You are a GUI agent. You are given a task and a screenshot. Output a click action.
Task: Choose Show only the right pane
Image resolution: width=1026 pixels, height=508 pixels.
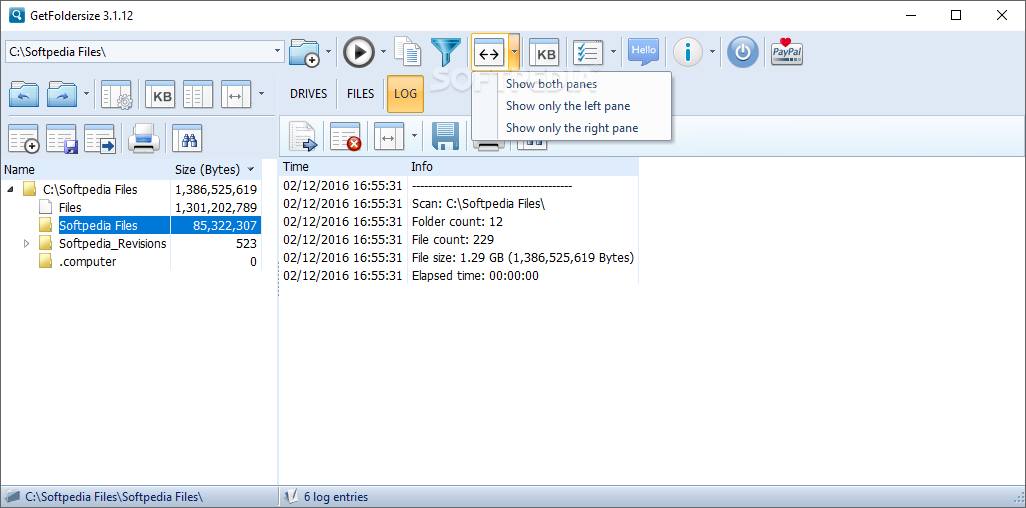tap(572, 128)
